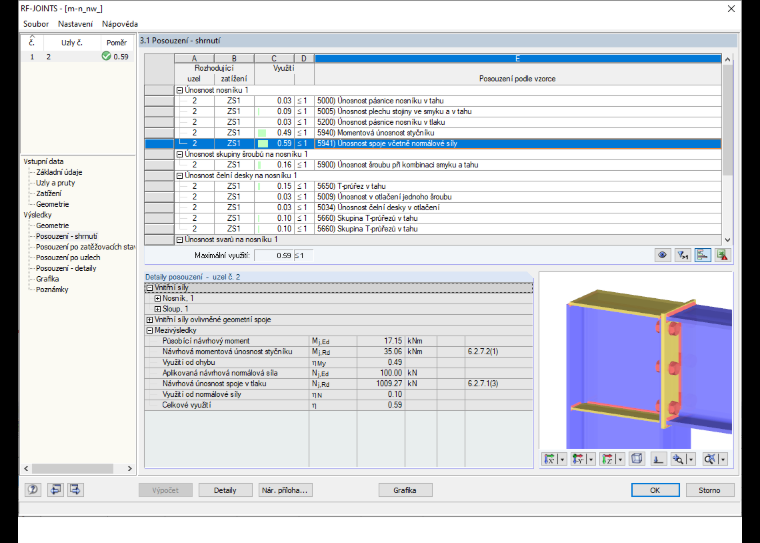Screen dimensions: 760x543
Task: Collapse the Vnitřní síly section
Action: [150, 287]
